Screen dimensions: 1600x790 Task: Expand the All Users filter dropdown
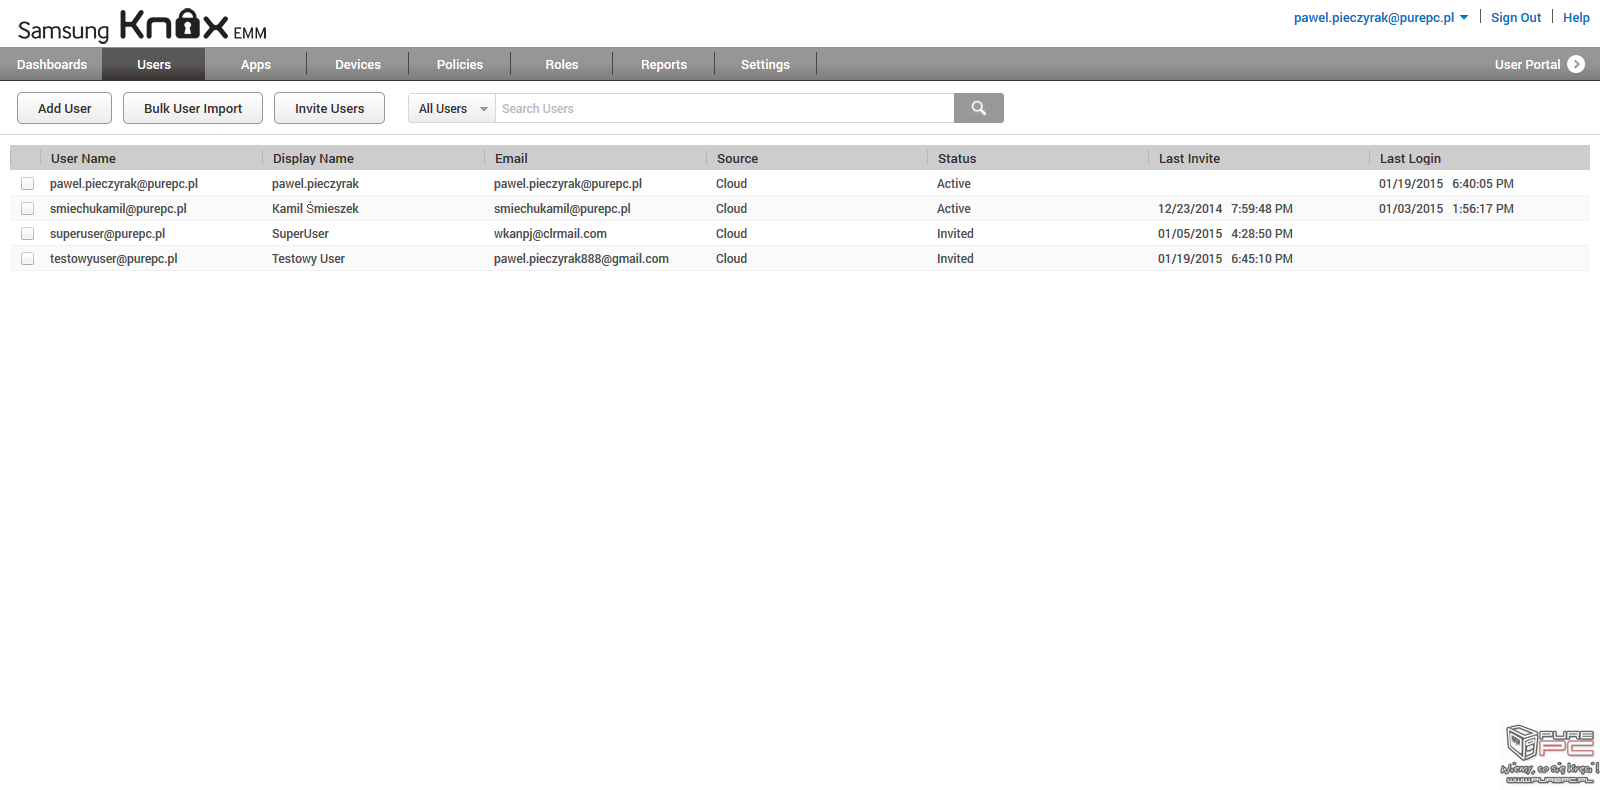[452, 109]
